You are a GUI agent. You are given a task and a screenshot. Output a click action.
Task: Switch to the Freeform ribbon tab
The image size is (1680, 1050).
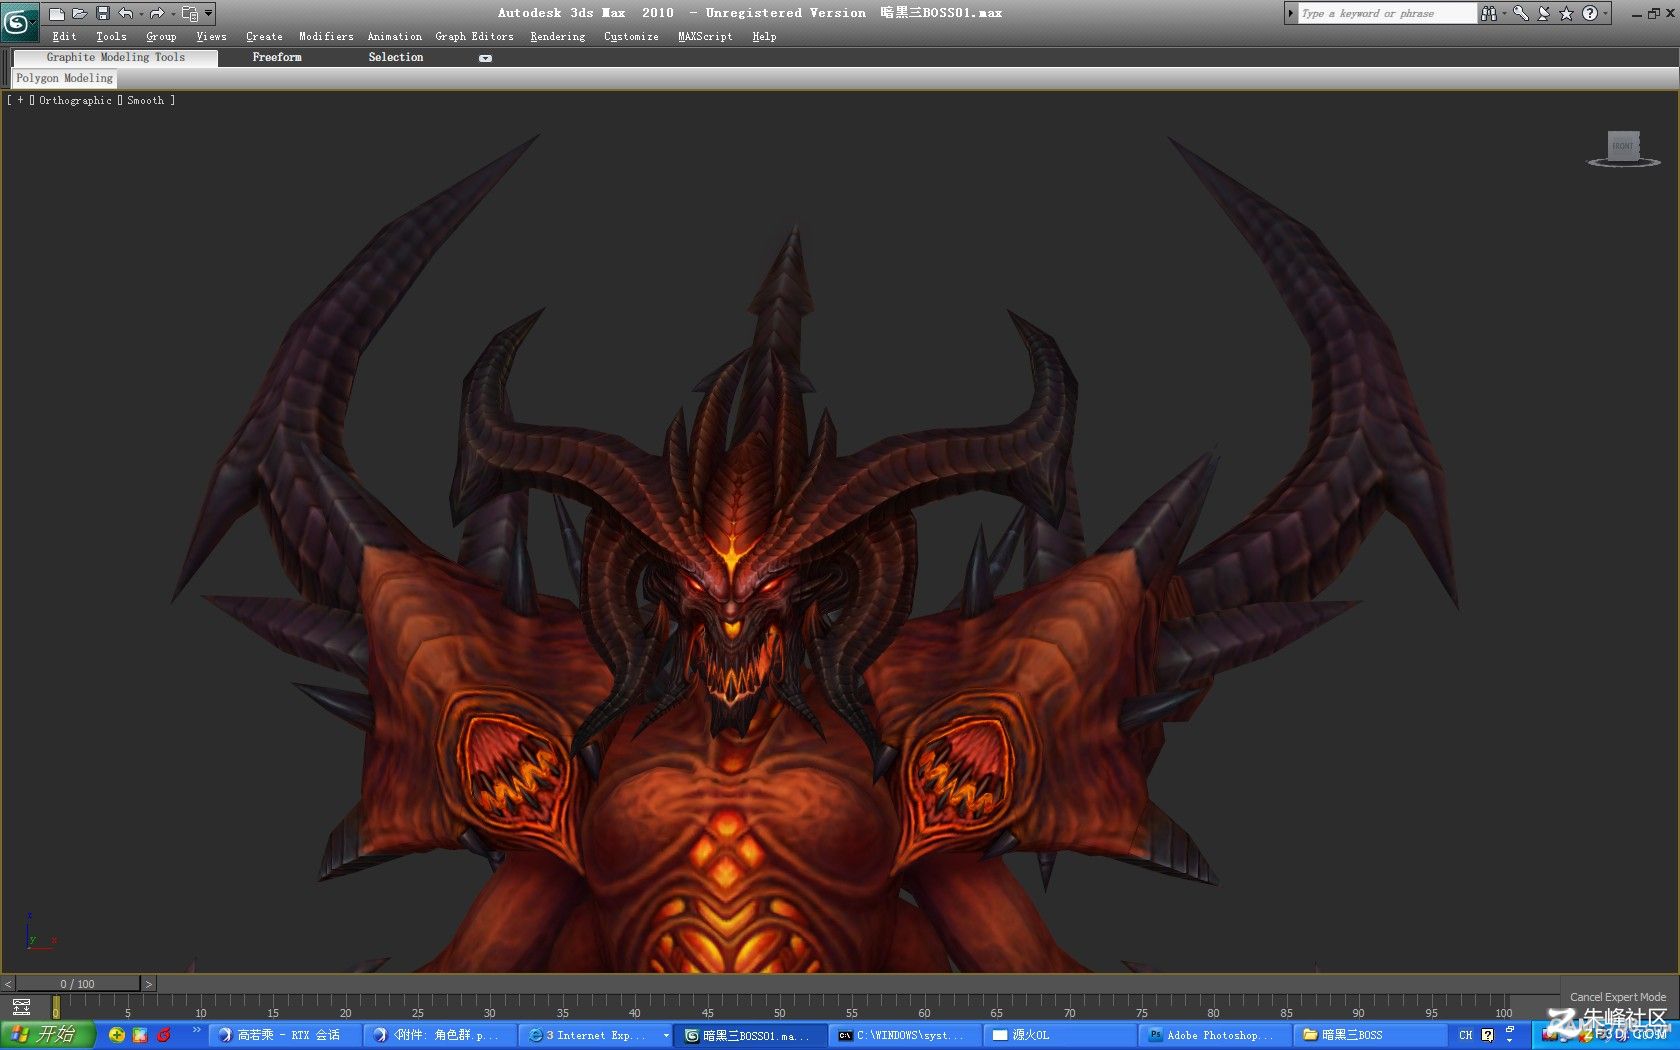click(277, 57)
